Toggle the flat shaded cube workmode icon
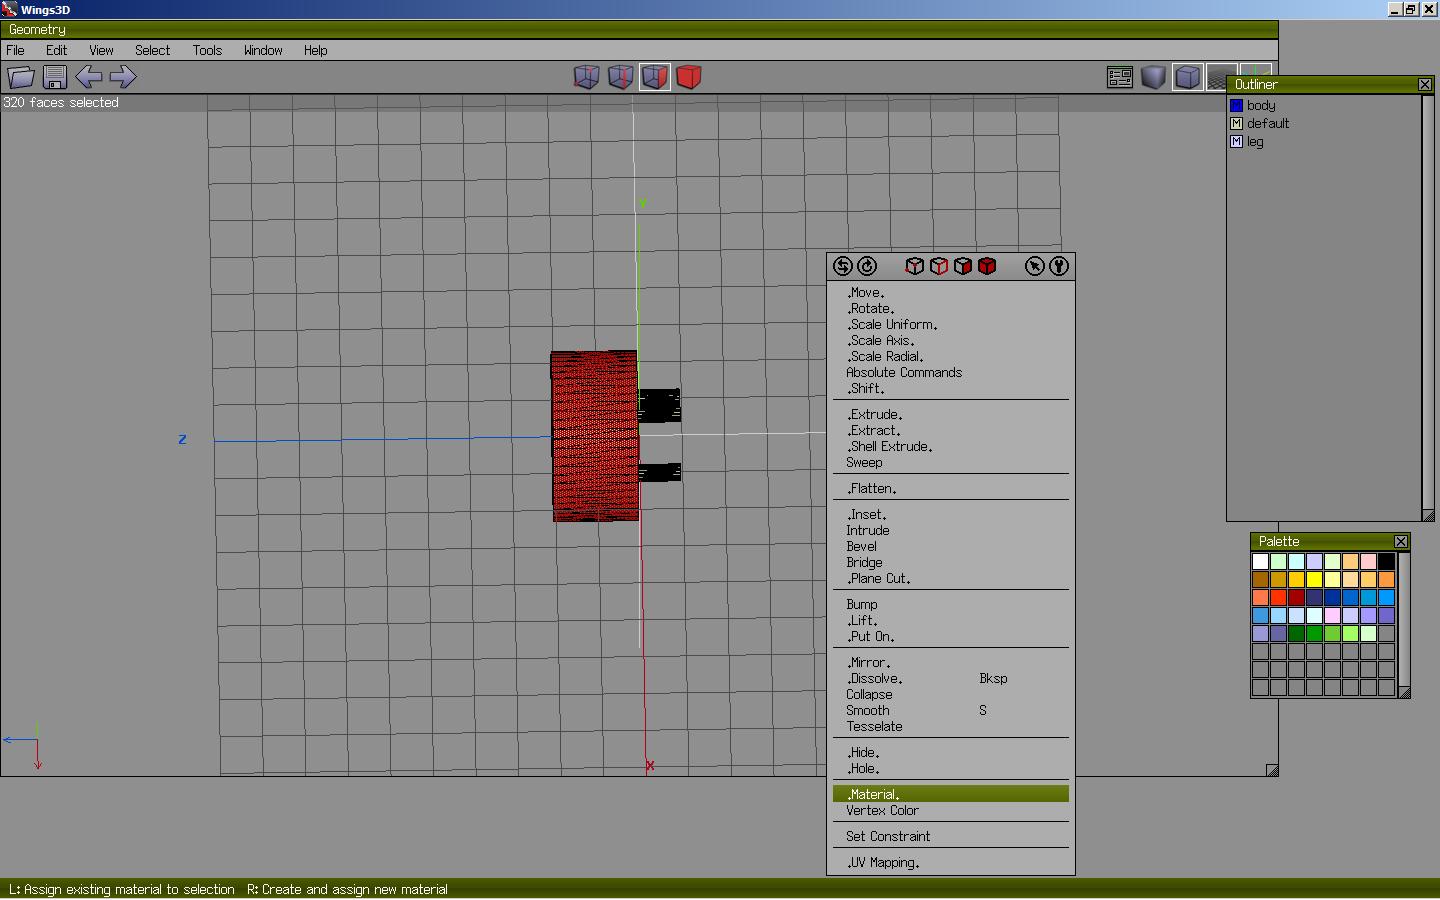1440x900 pixels. (x=1187, y=77)
